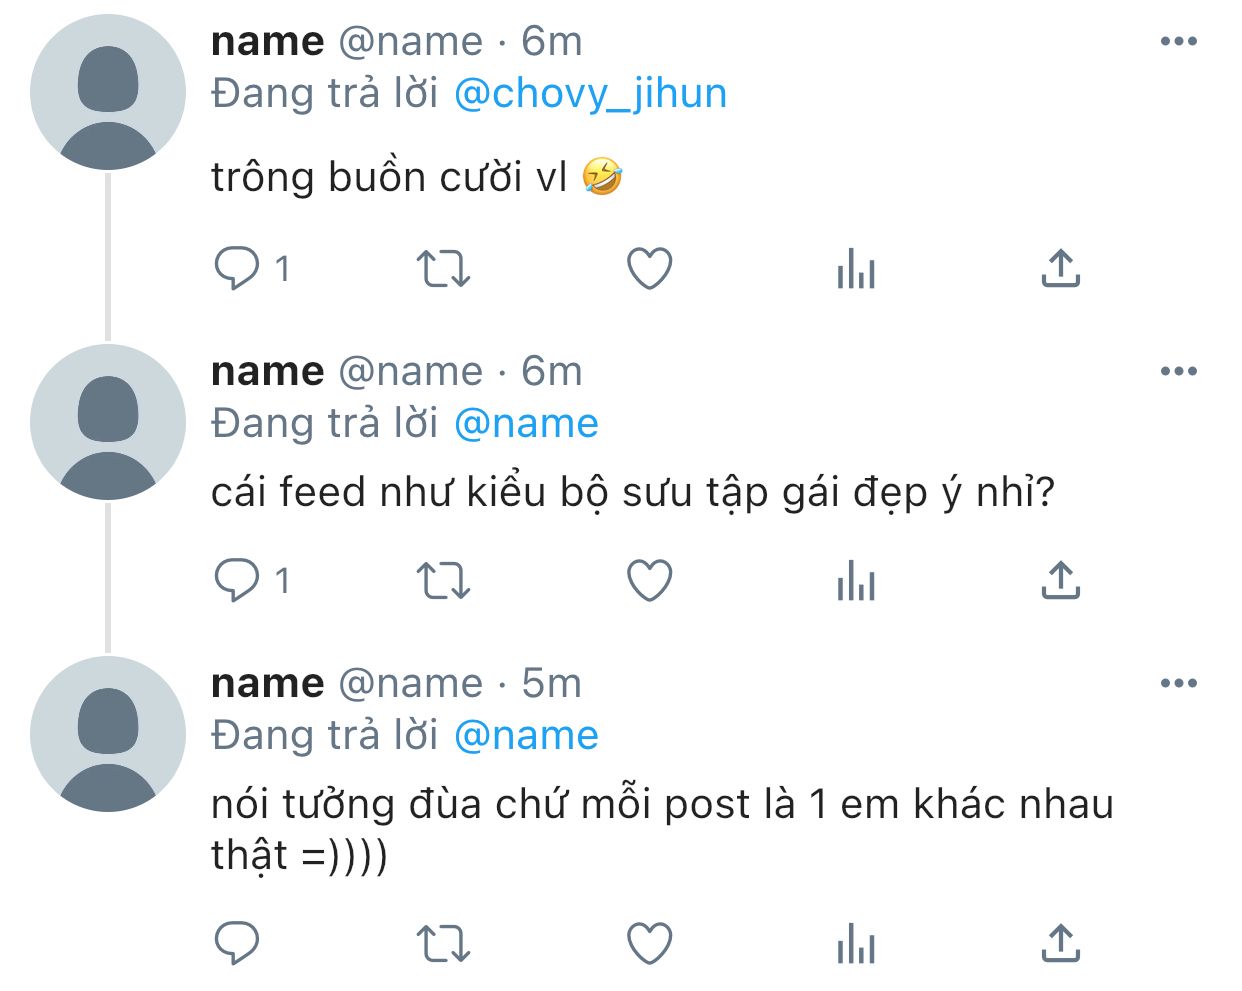Open more options for the first tweet
The width and height of the screenshot is (1242, 991).
point(1179,41)
